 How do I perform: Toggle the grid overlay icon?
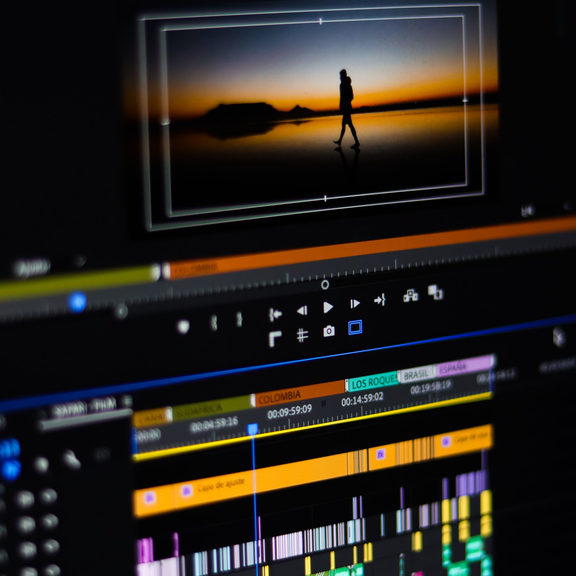[x=302, y=335]
